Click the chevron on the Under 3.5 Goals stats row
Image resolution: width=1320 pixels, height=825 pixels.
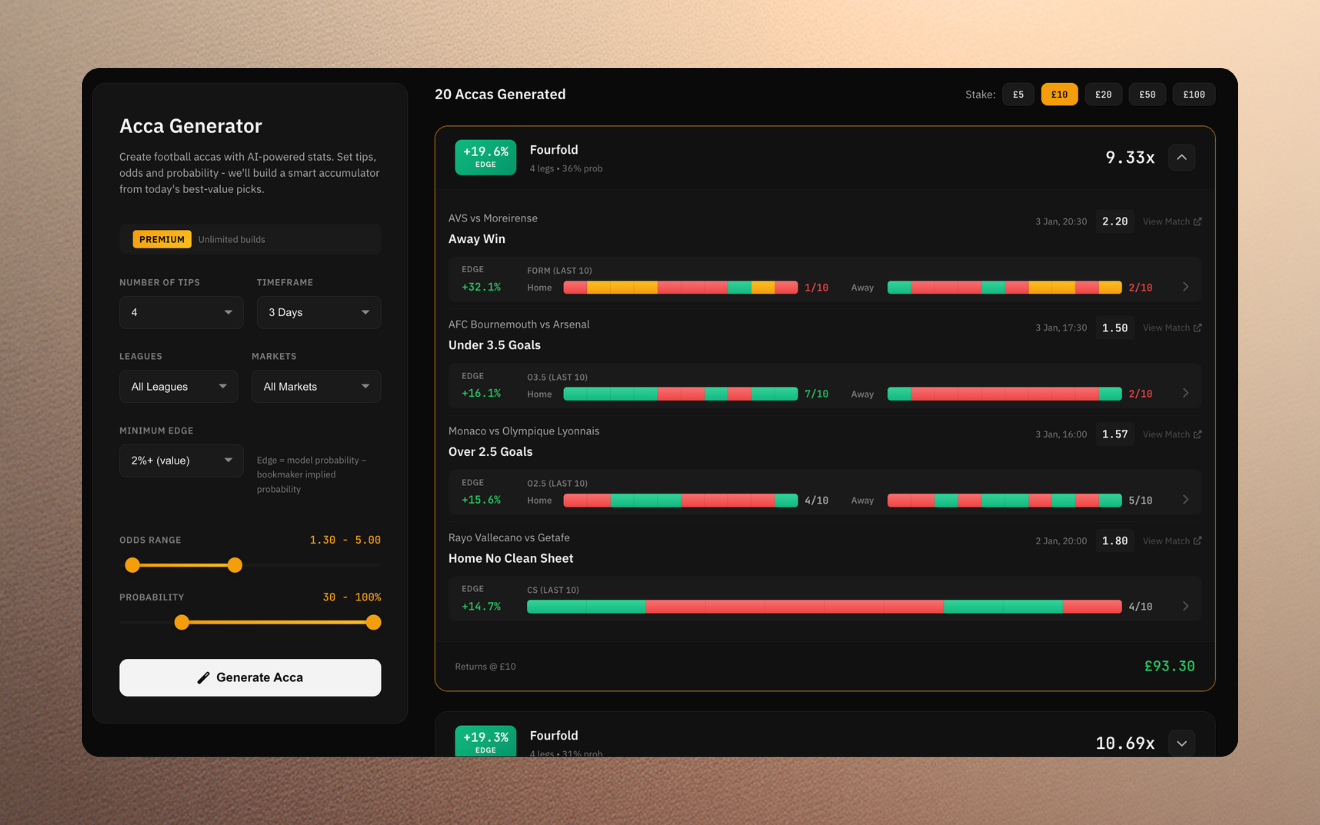1186,393
